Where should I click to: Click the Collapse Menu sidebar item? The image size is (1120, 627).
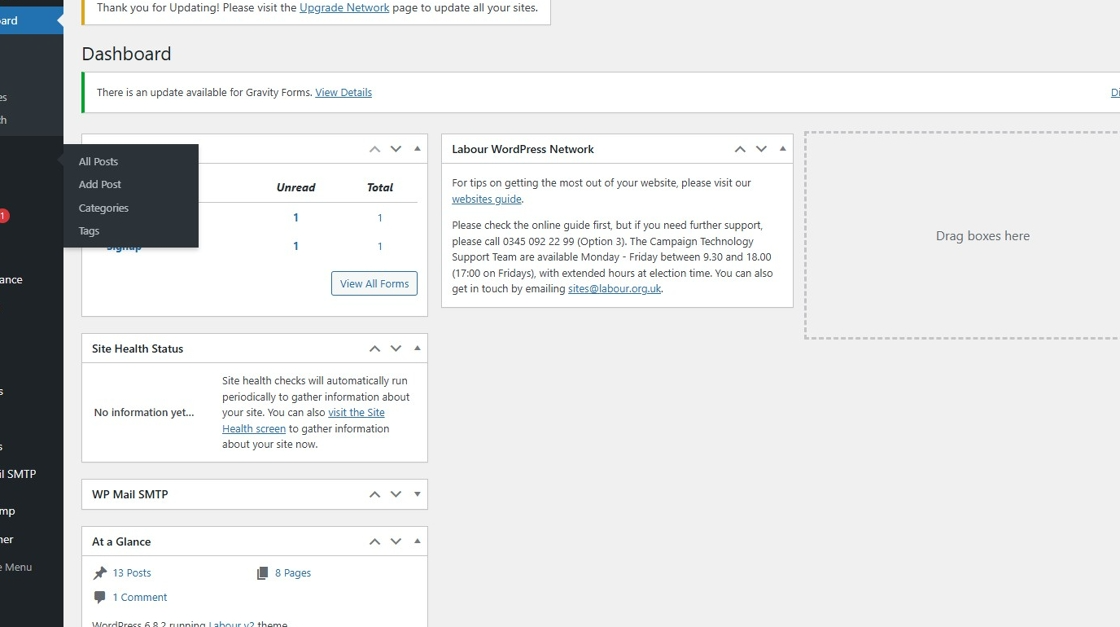pyautogui.click(x=31, y=567)
